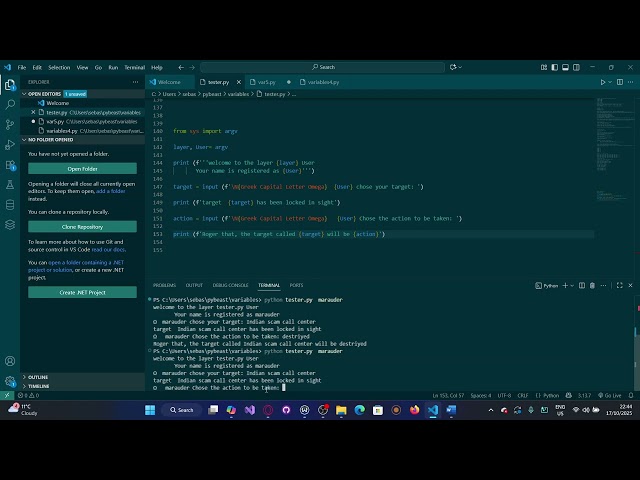Split the editor right
640x480 pixels.
[620, 82]
